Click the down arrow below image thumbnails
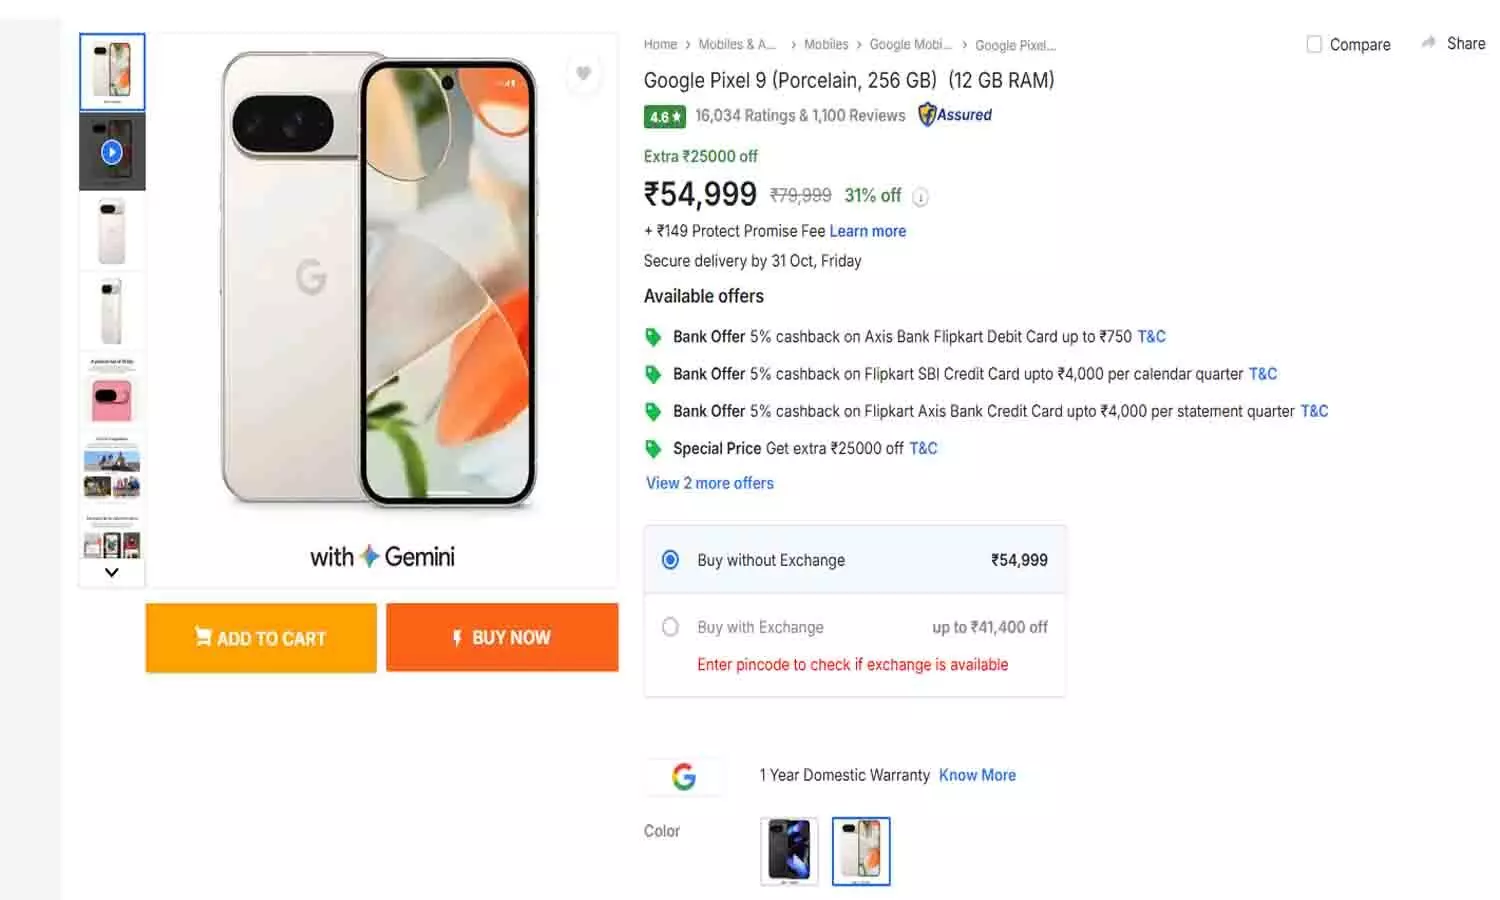 pos(111,572)
